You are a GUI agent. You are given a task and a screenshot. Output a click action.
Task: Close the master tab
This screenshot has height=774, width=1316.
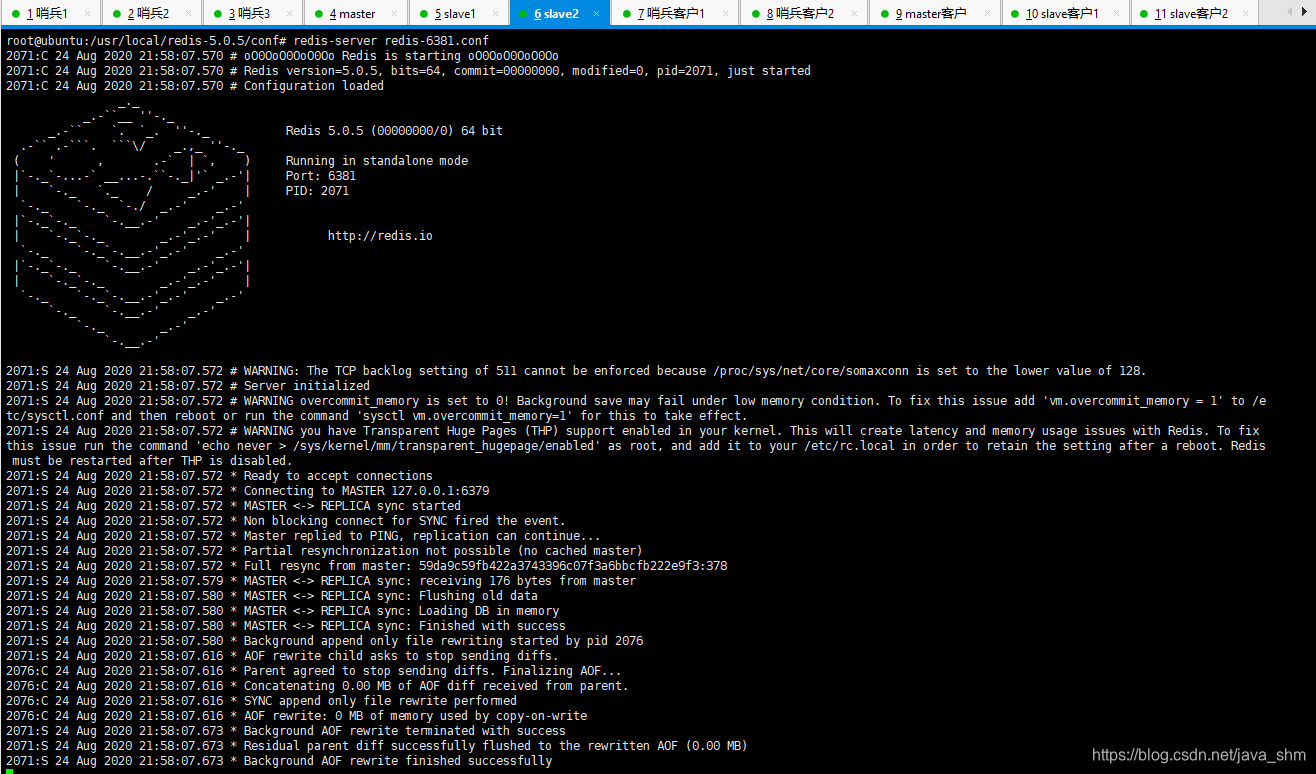[x=394, y=14]
